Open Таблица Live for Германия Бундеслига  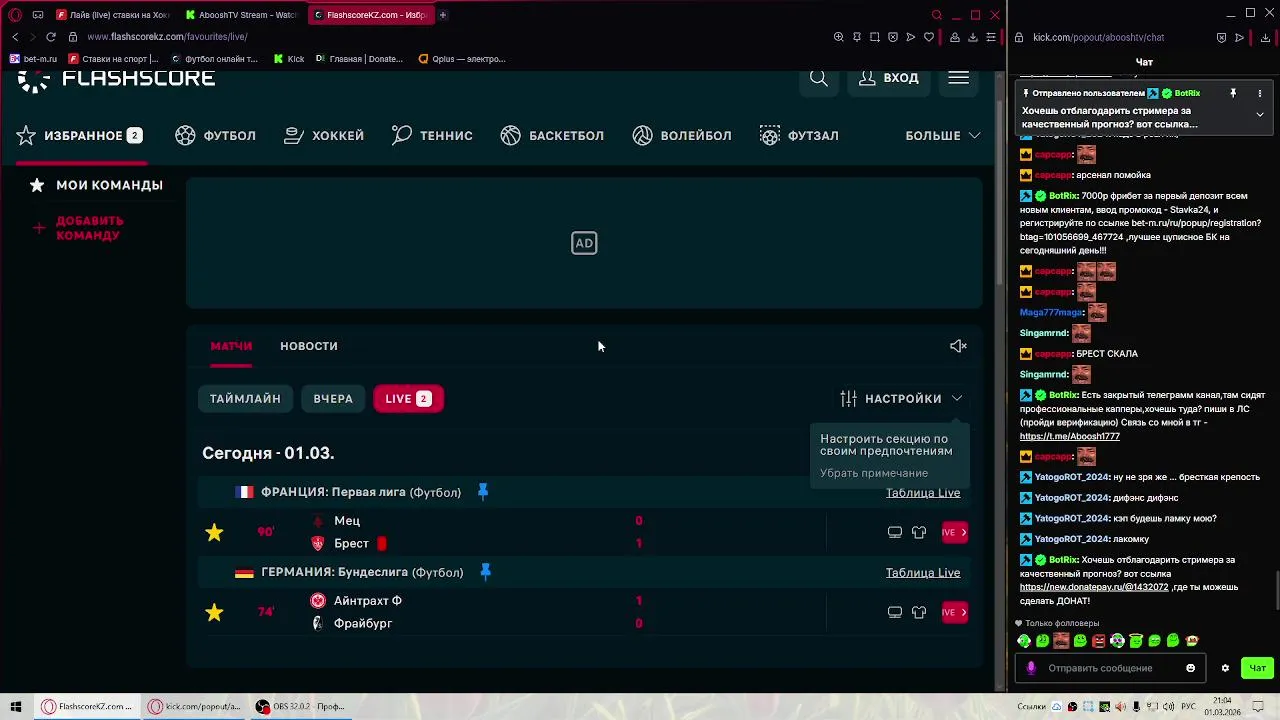(x=923, y=573)
